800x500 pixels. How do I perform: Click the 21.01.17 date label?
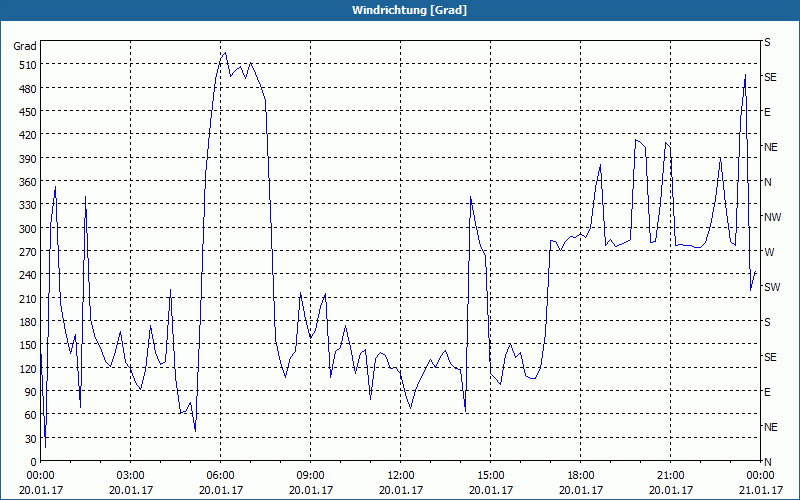click(x=760, y=490)
